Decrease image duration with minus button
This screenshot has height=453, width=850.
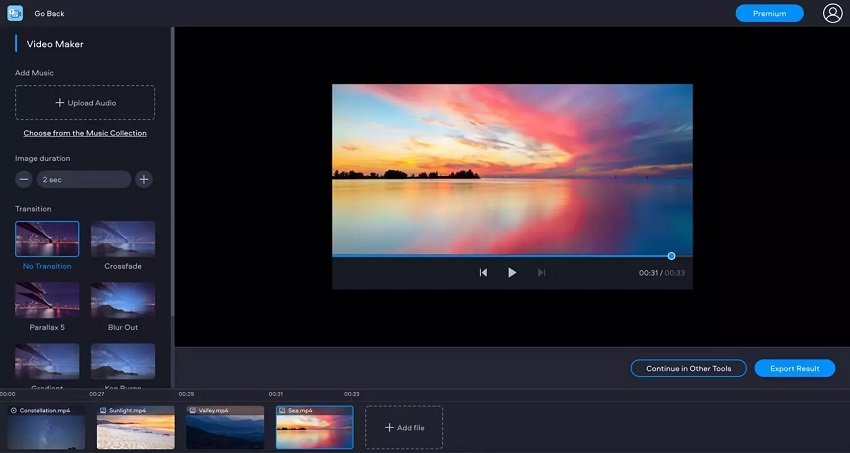[x=24, y=179]
